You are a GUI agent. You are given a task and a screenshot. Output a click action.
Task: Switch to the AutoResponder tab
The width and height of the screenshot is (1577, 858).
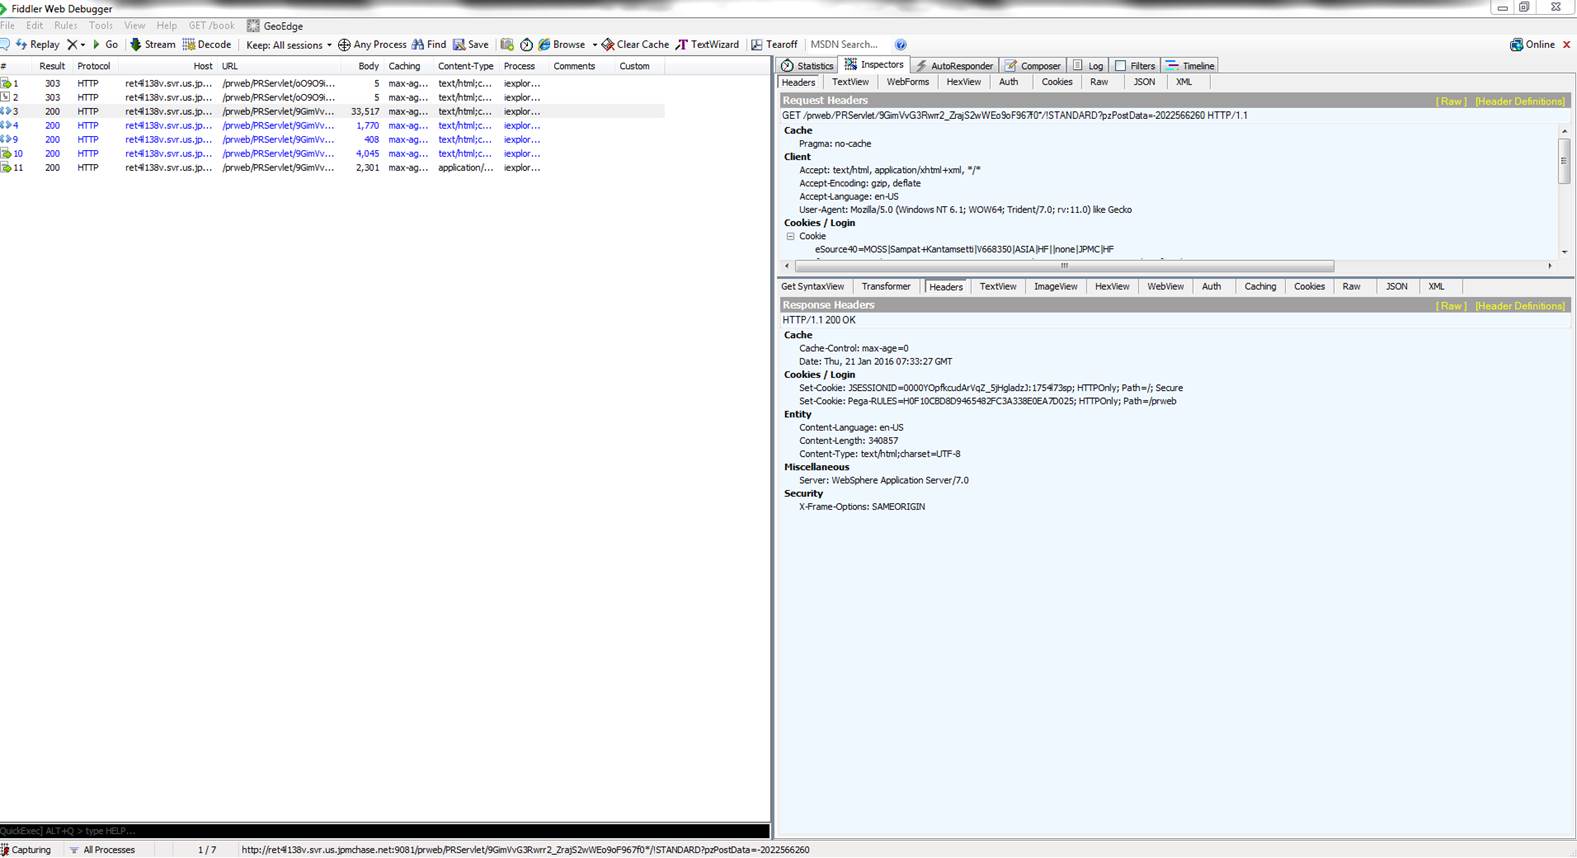[954, 66]
